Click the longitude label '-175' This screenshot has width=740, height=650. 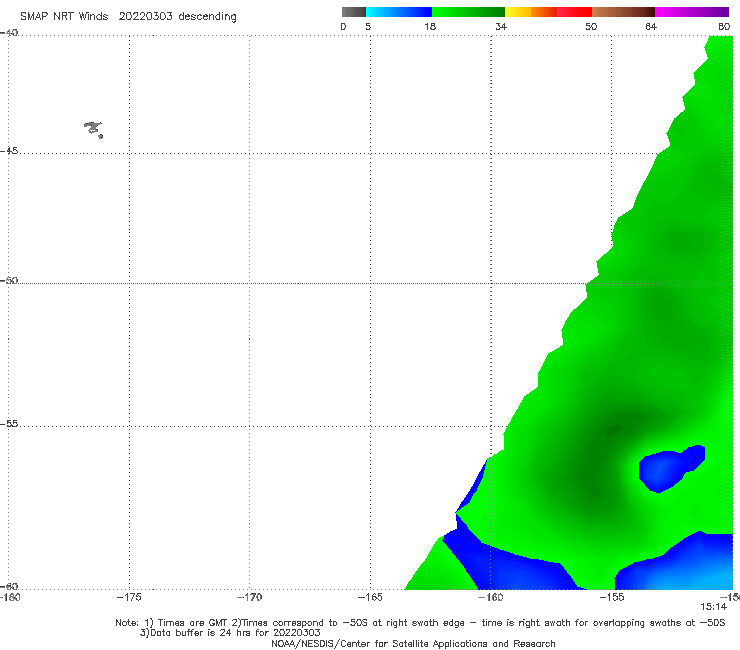tap(129, 597)
